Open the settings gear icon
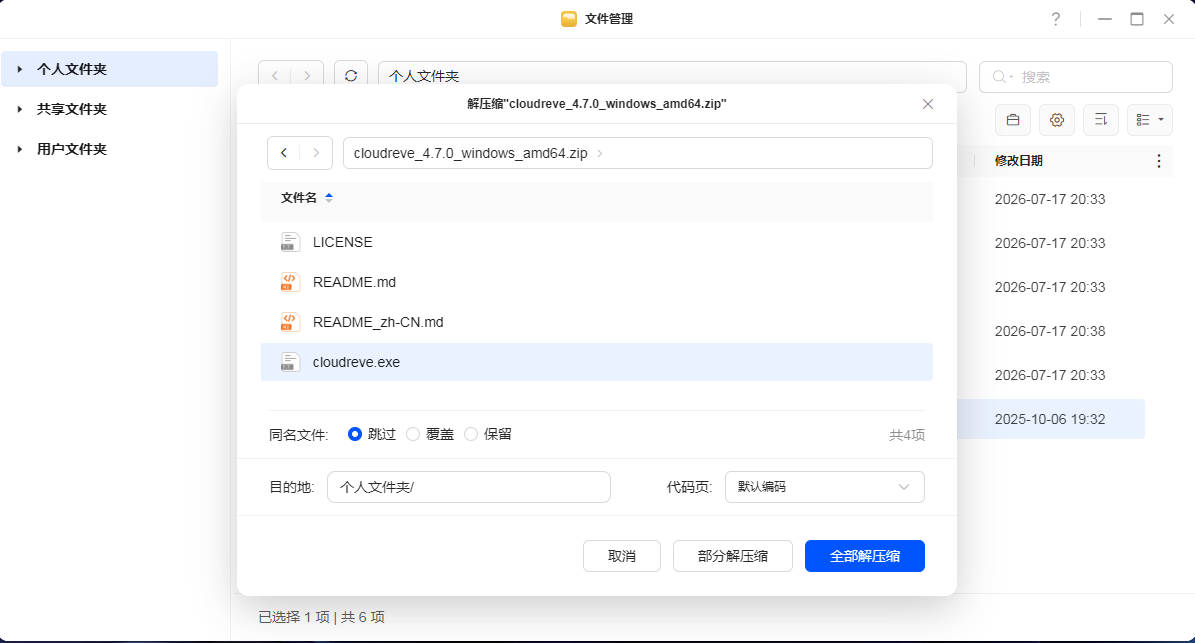Viewport: 1195px width, 643px height. pos(1057,120)
